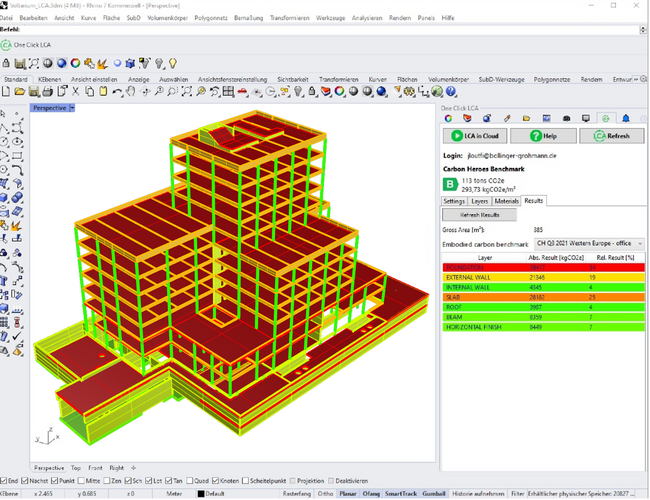Screen dimensions: 650x500
Task: Select the Pan hand tool
Action: click(x=131, y=92)
